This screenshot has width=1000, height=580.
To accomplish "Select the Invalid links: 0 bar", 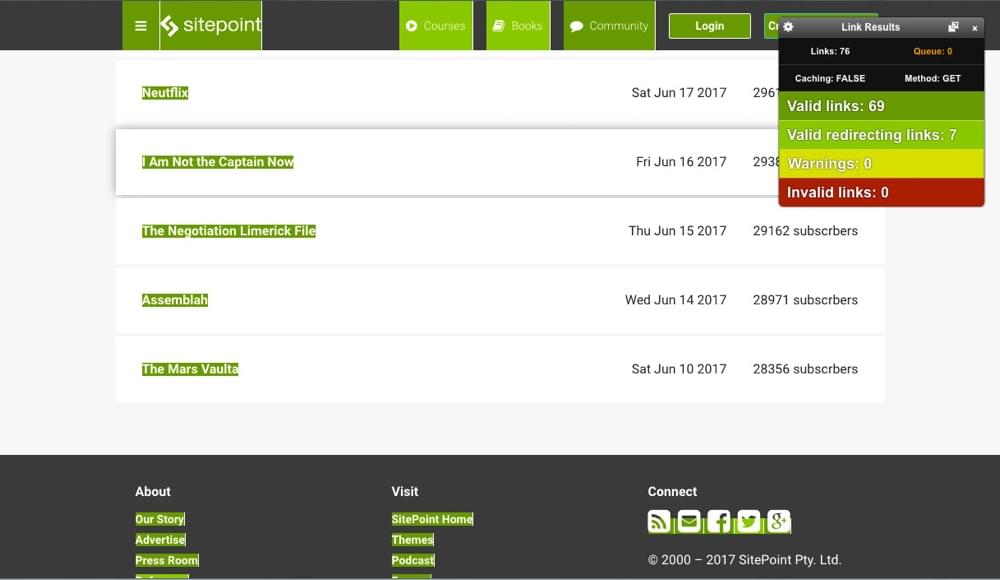I will (881, 192).
